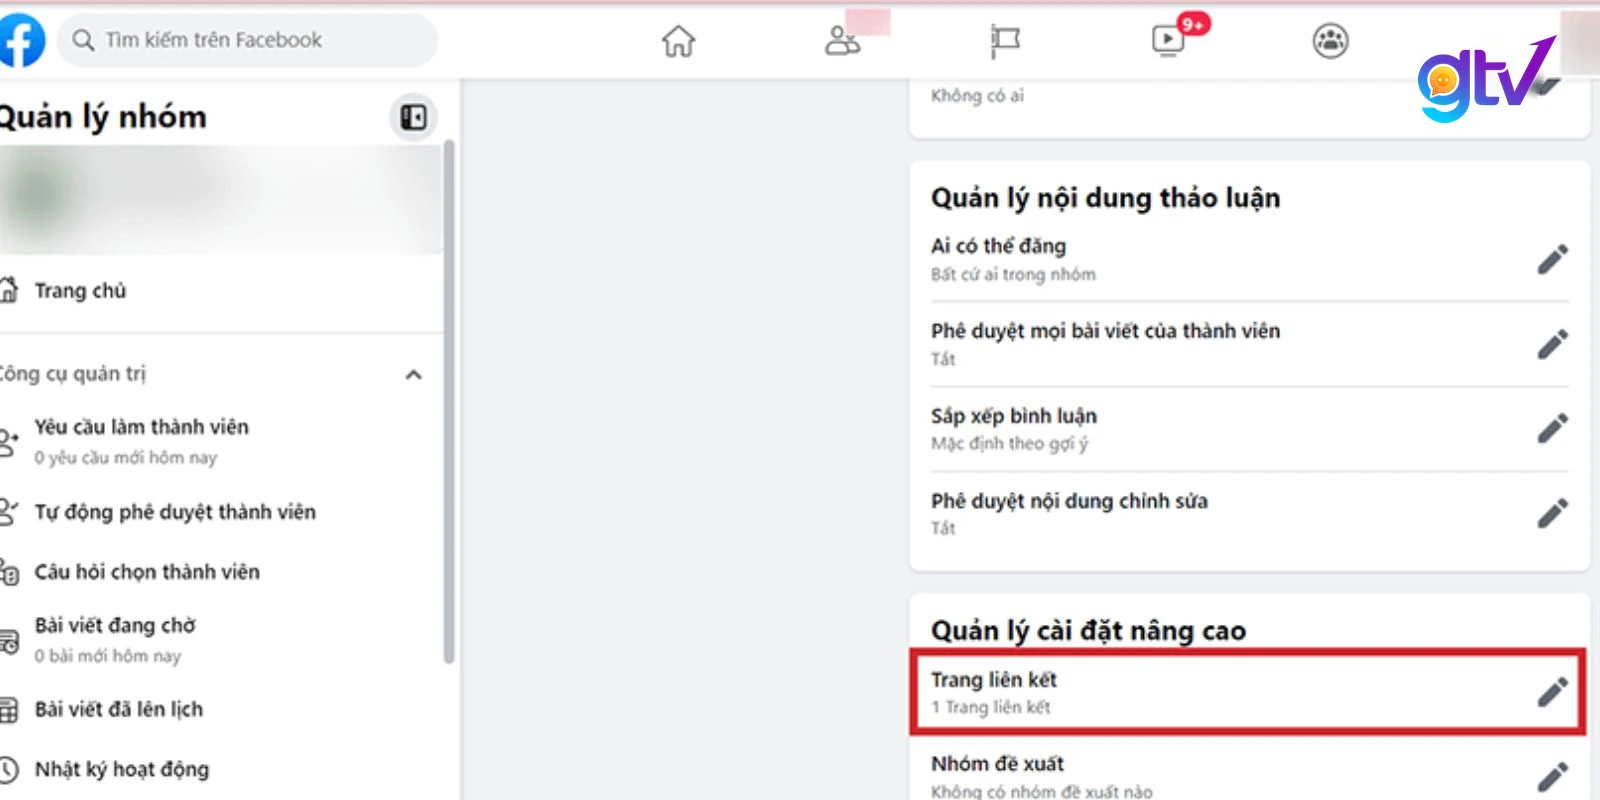1600x800 pixels.
Task: Click the Quản lý nội dung thảo luận heading
Action: 1105,198
